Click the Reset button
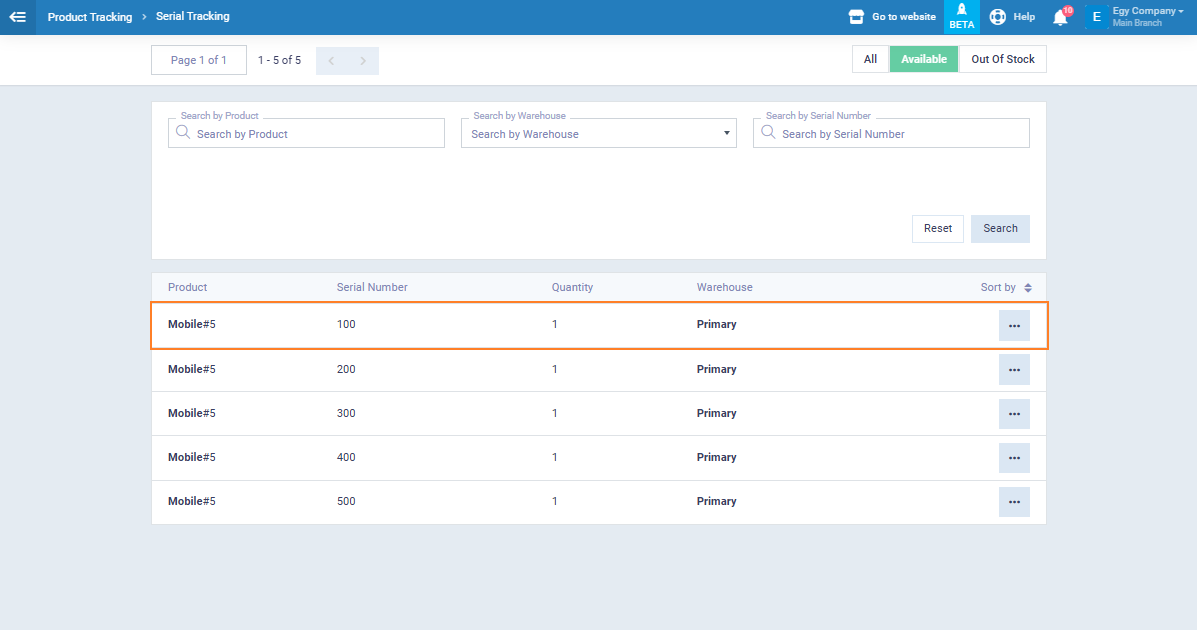This screenshot has width=1197, height=630. coord(937,229)
